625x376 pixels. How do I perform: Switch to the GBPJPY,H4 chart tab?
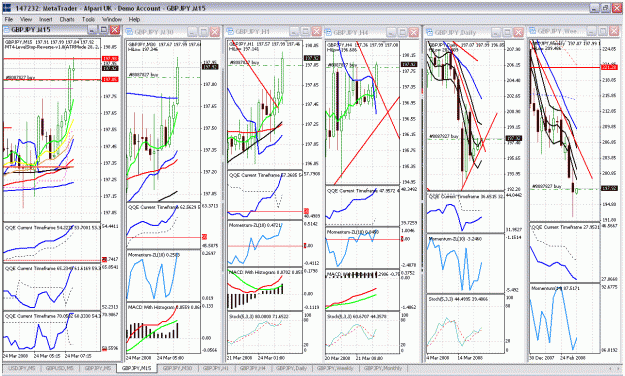click(x=253, y=368)
